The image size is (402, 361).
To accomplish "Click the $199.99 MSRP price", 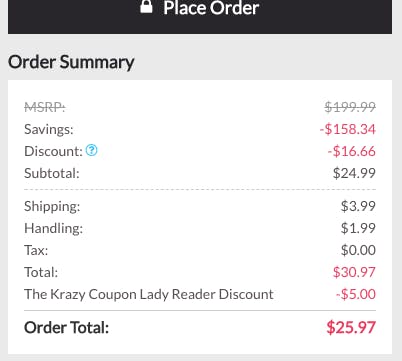I will coord(350,107).
